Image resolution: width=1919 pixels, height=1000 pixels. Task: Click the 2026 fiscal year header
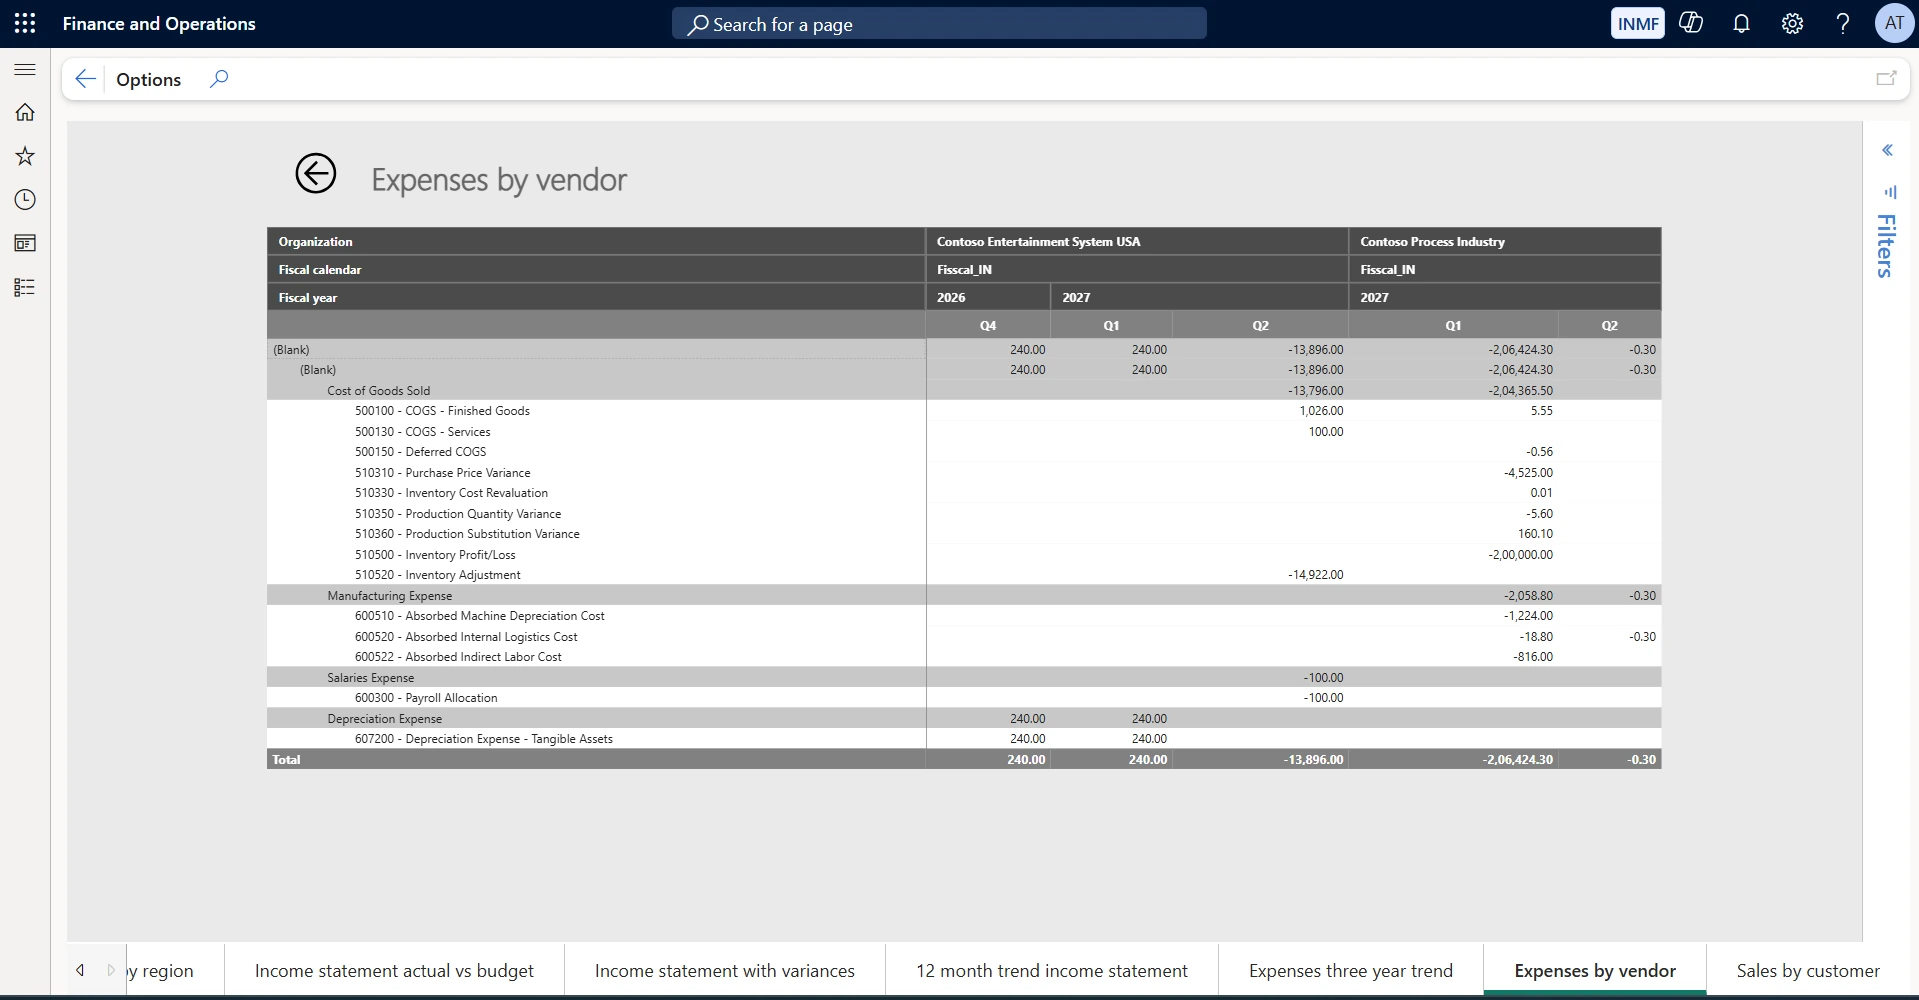click(x=988, y=297)
